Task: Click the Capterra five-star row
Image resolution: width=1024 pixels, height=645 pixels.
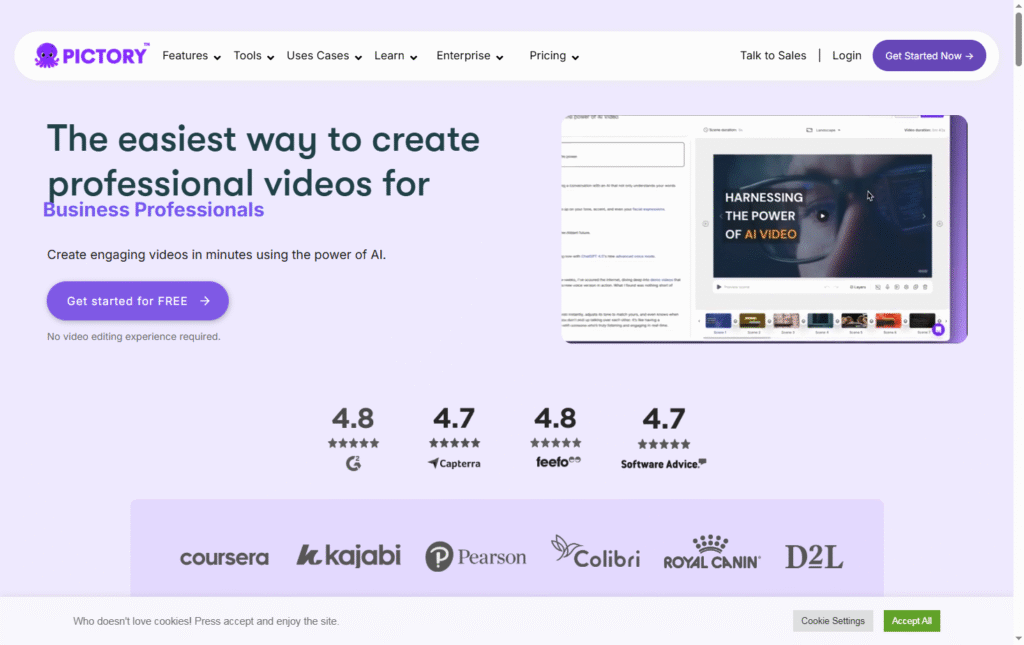Action: [455, 443]
